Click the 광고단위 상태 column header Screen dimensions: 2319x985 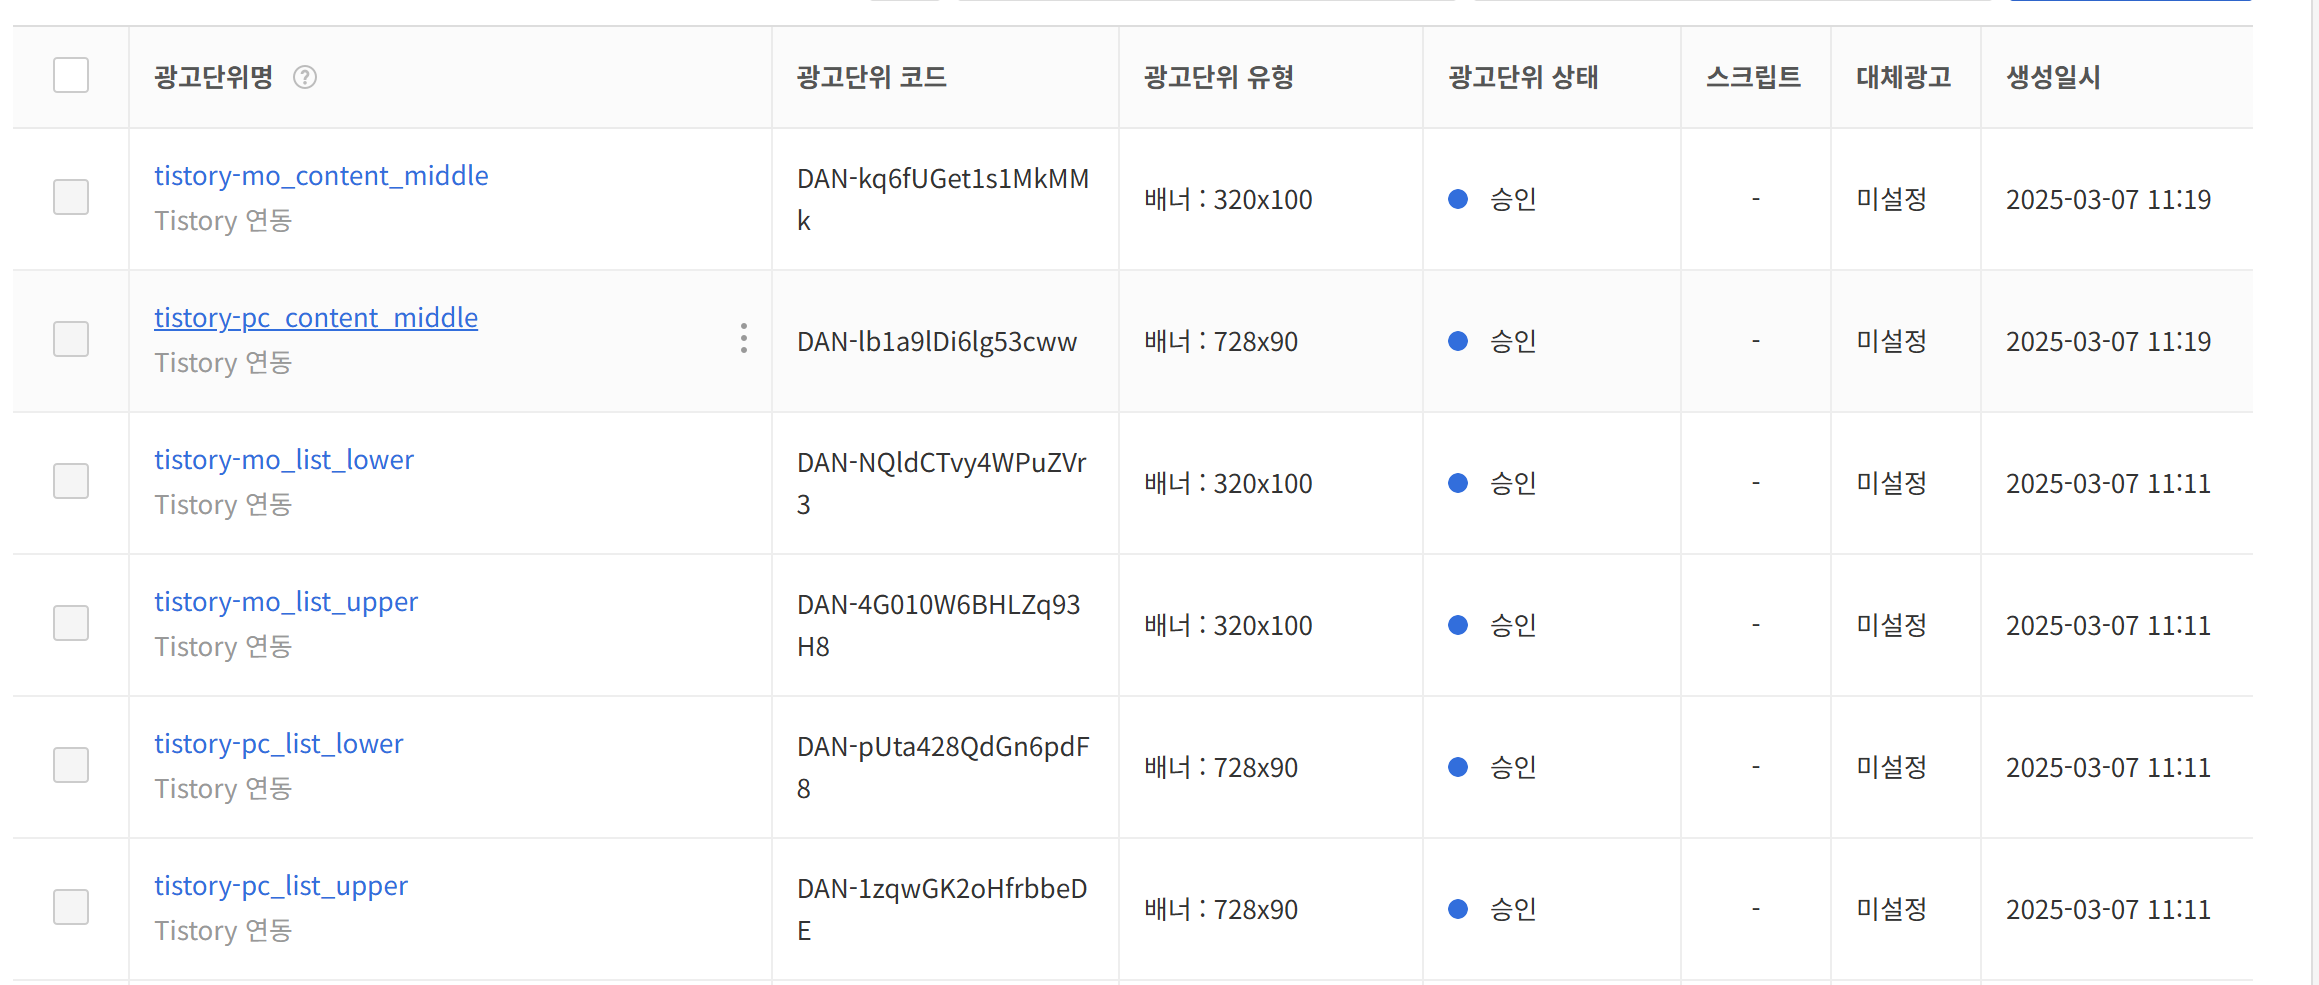click(1521, 77)
